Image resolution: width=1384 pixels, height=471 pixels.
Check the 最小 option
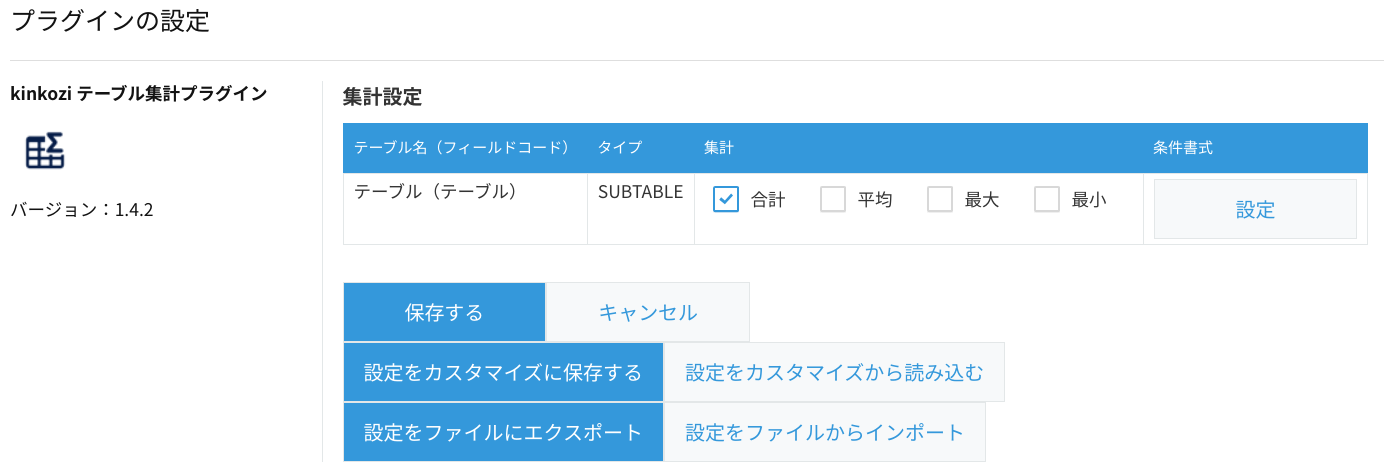pyautogui.click(x=1047, y=199)
